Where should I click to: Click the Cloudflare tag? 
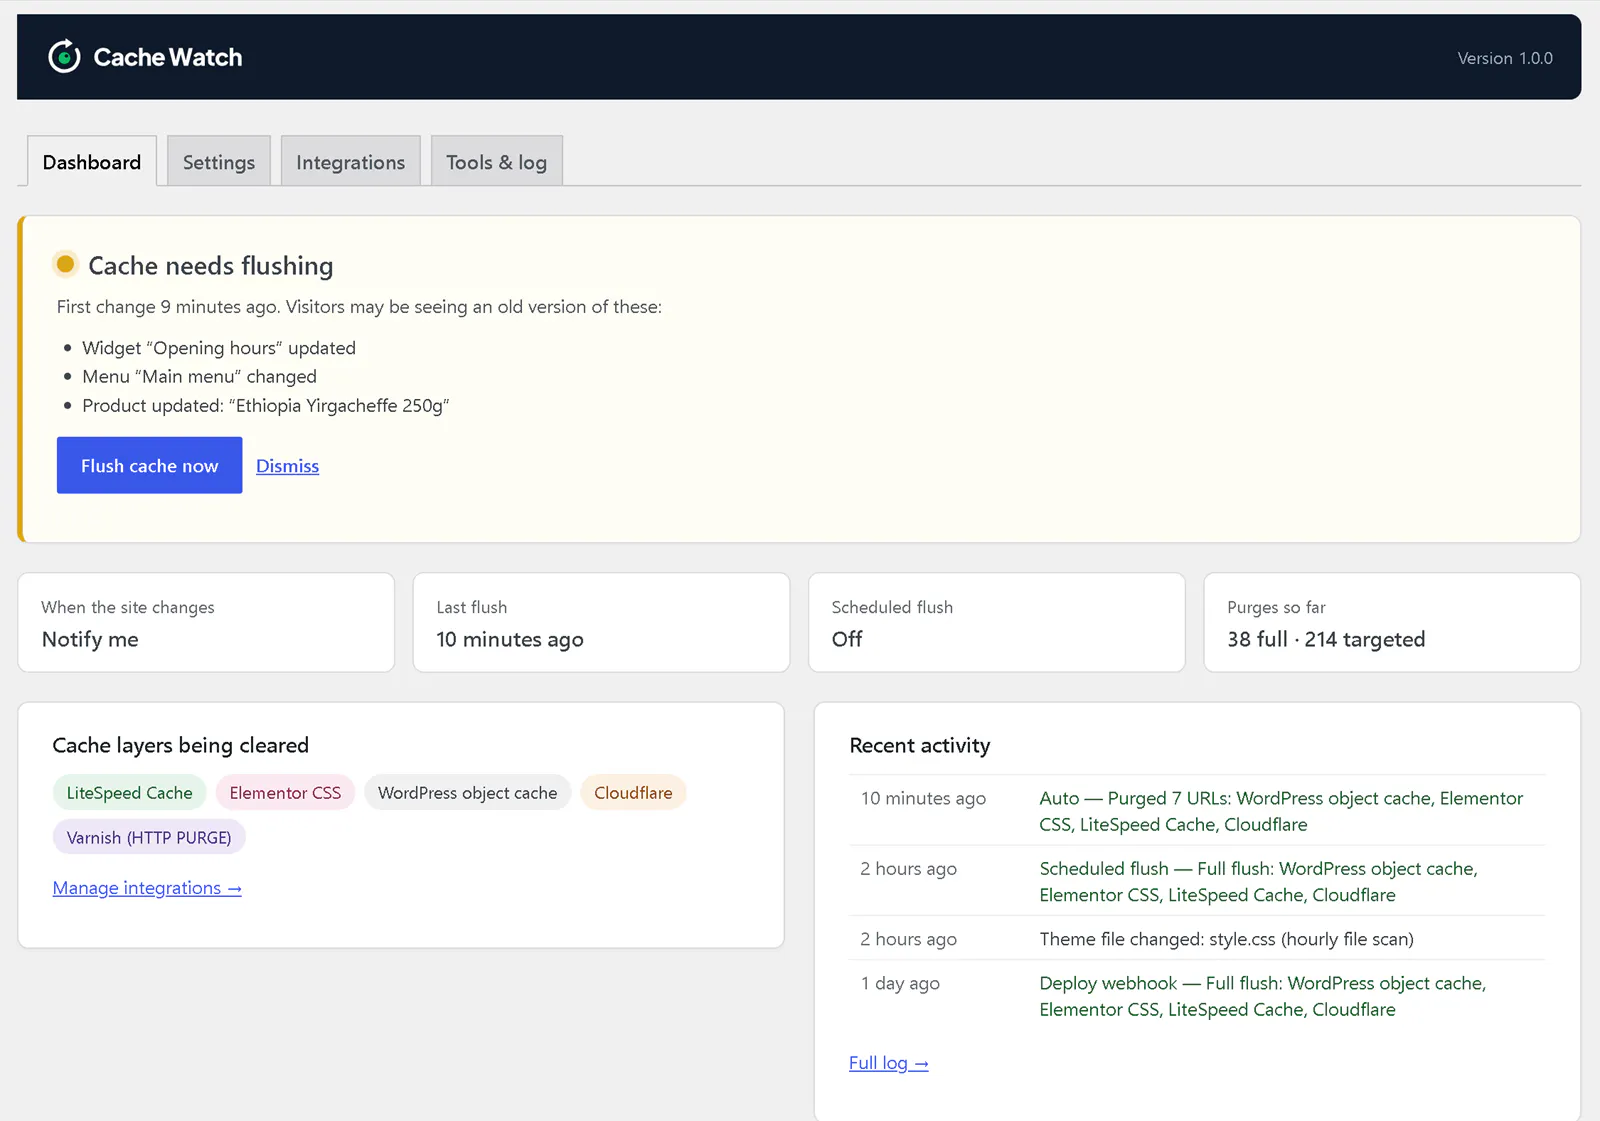coord(634,793)
